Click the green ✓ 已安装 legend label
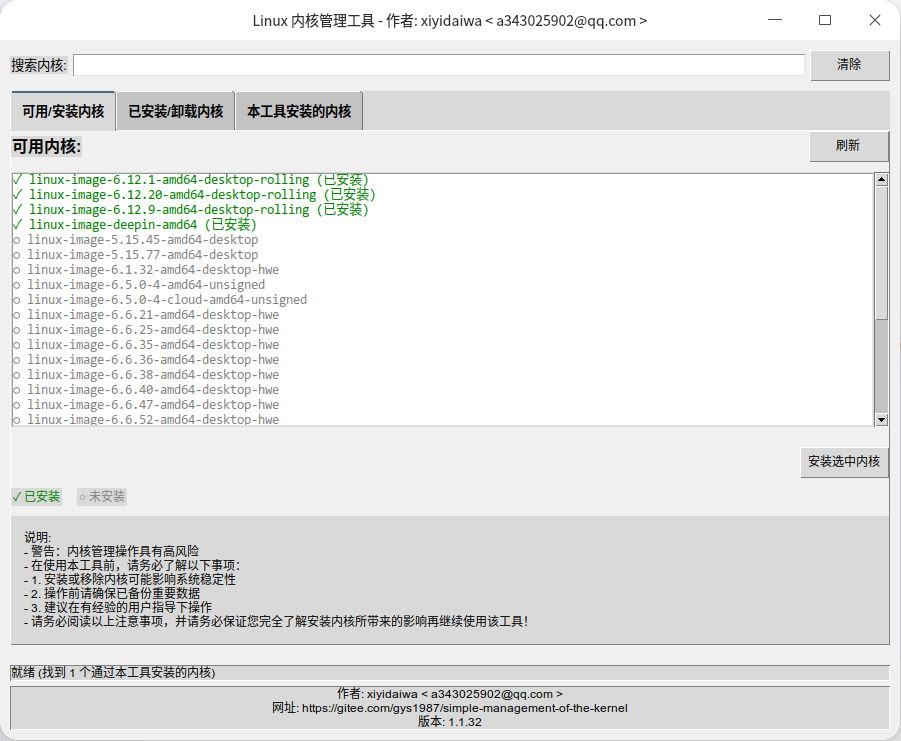 point(36,496)
